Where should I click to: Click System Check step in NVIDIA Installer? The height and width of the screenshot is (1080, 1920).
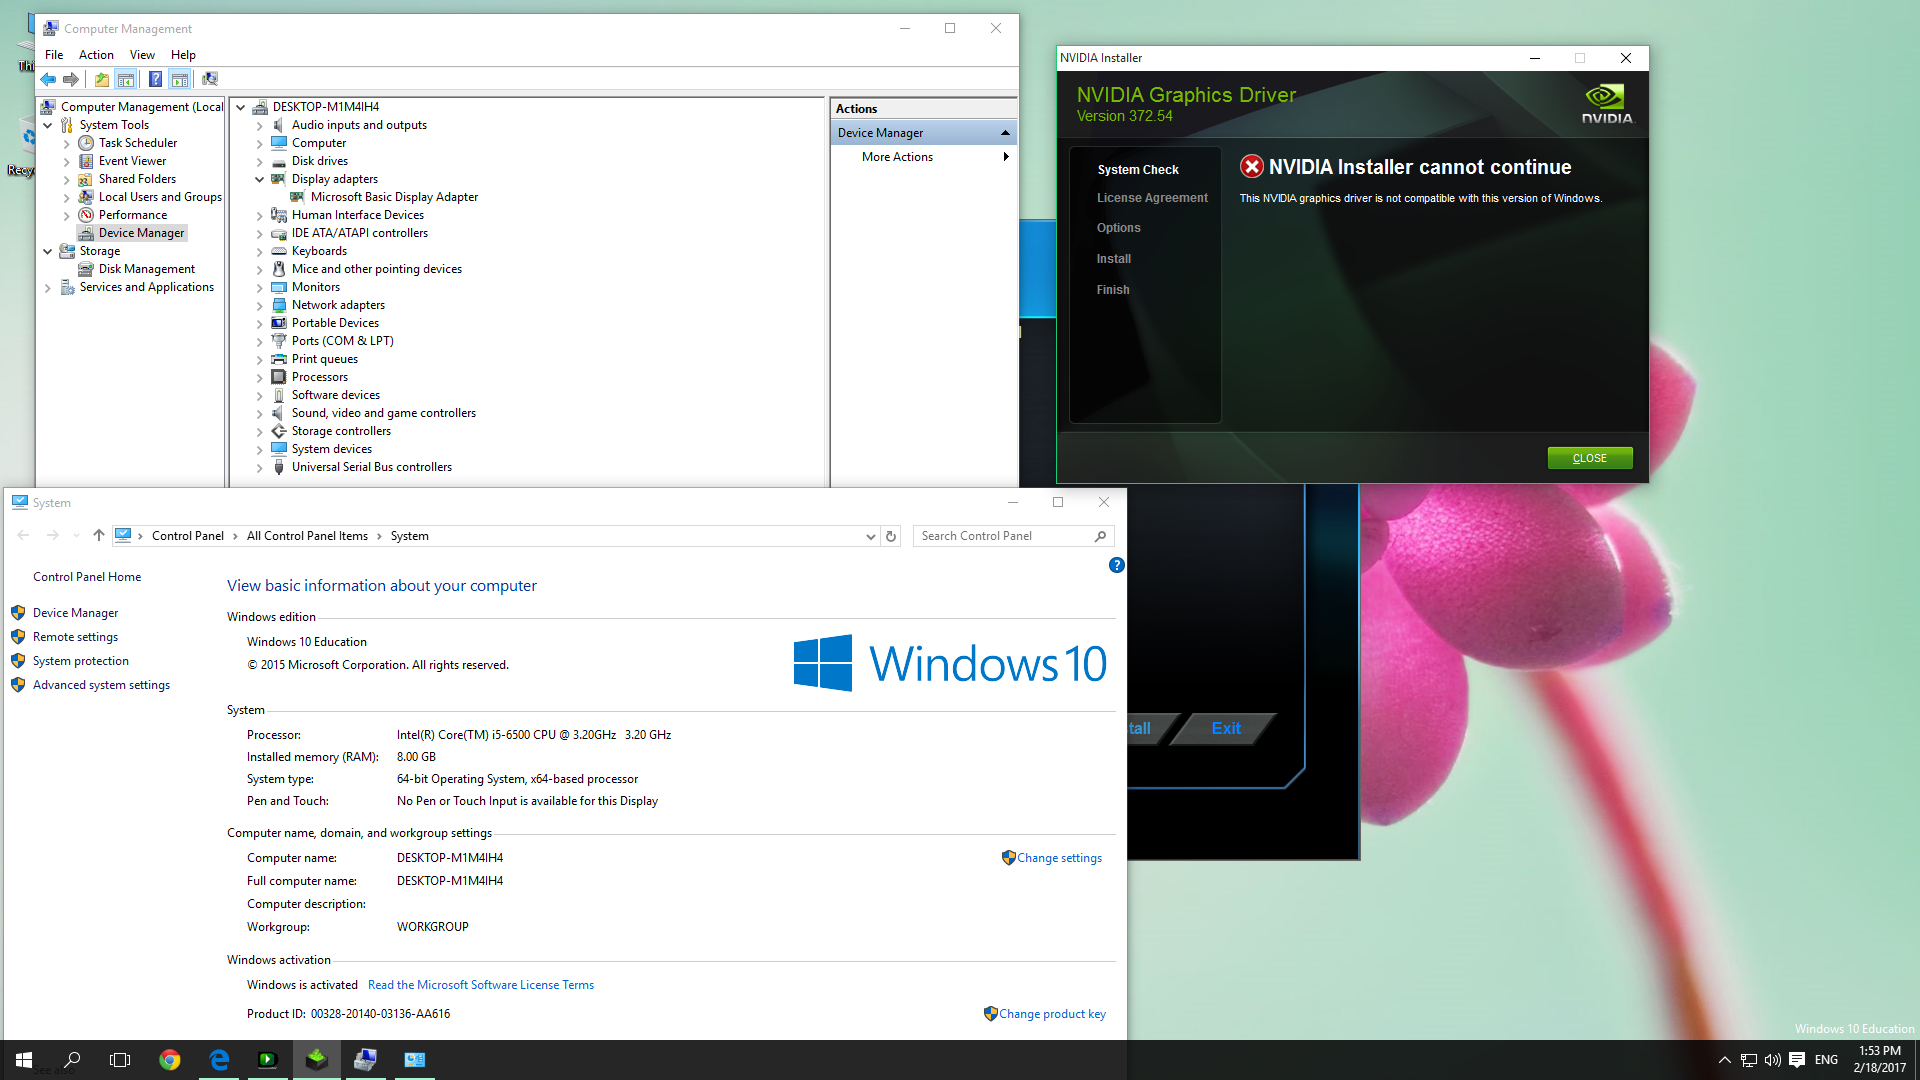tap(1138, 170)
